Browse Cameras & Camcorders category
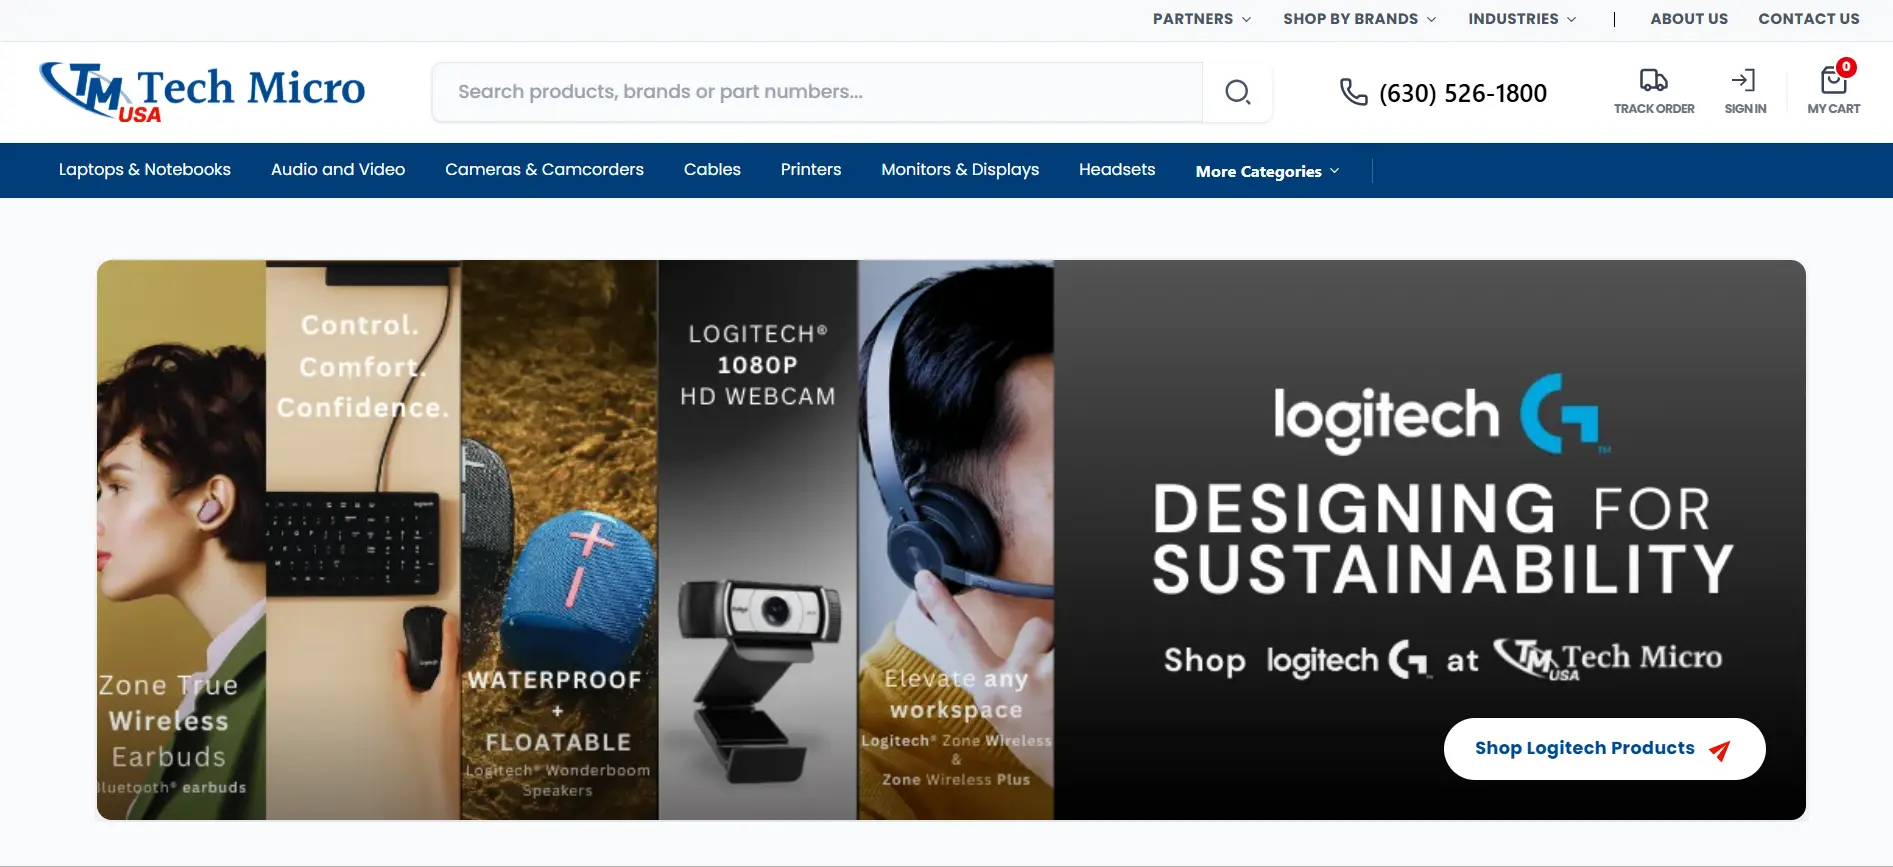Screen dimensions: 1893x867 [544, 170]
